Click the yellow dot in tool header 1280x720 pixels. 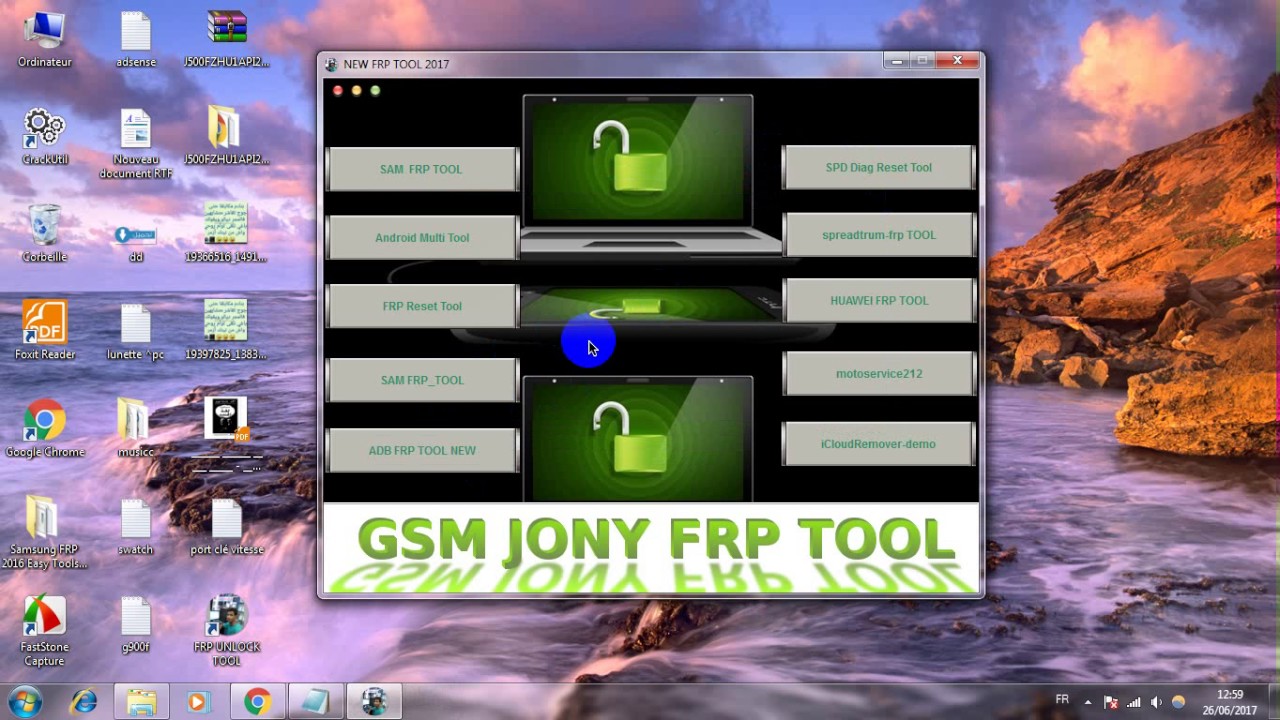pos(357,91)
